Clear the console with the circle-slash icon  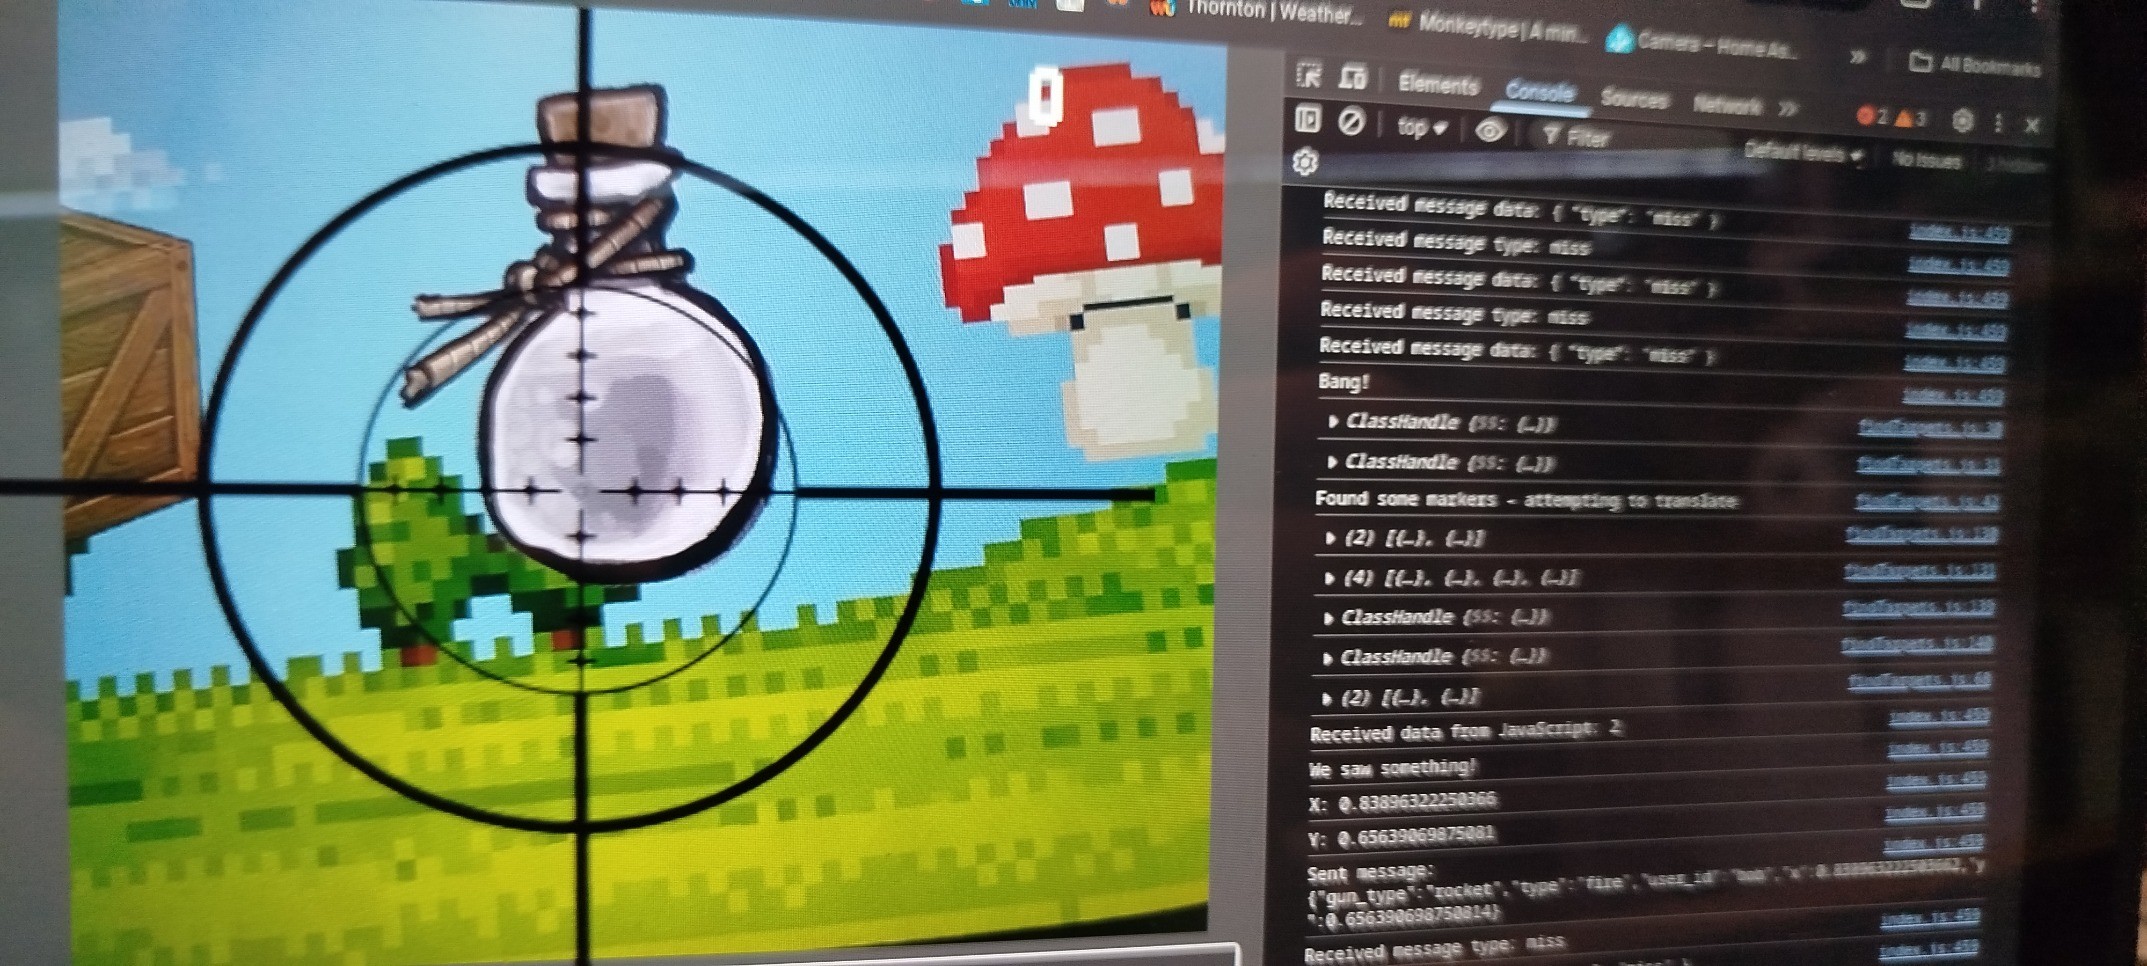click(x=1351, y=122)
